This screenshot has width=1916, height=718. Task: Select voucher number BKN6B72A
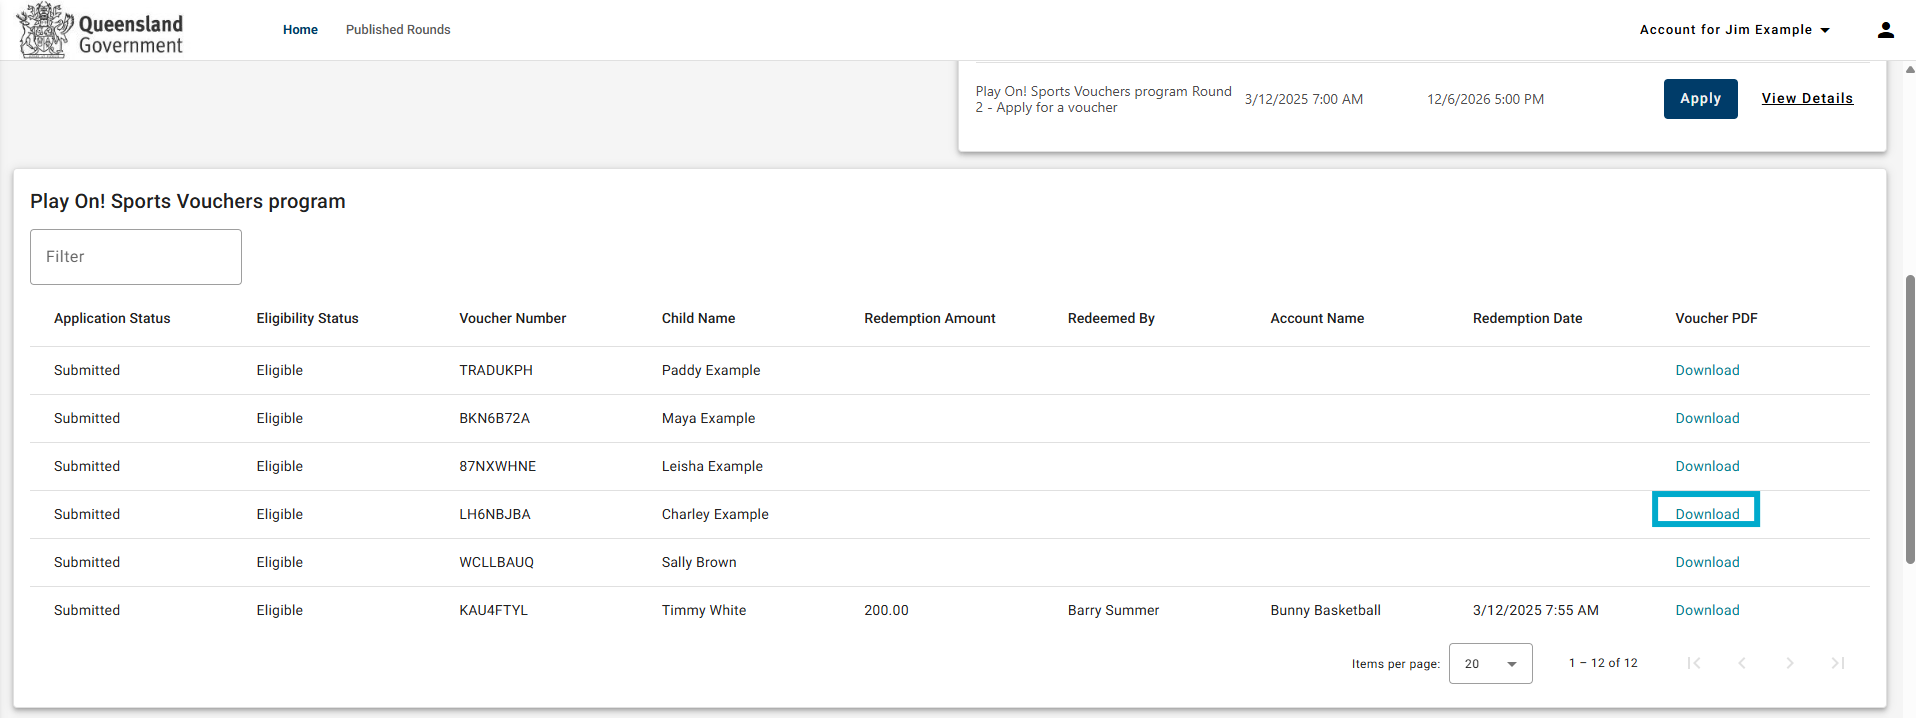(494, 418)
